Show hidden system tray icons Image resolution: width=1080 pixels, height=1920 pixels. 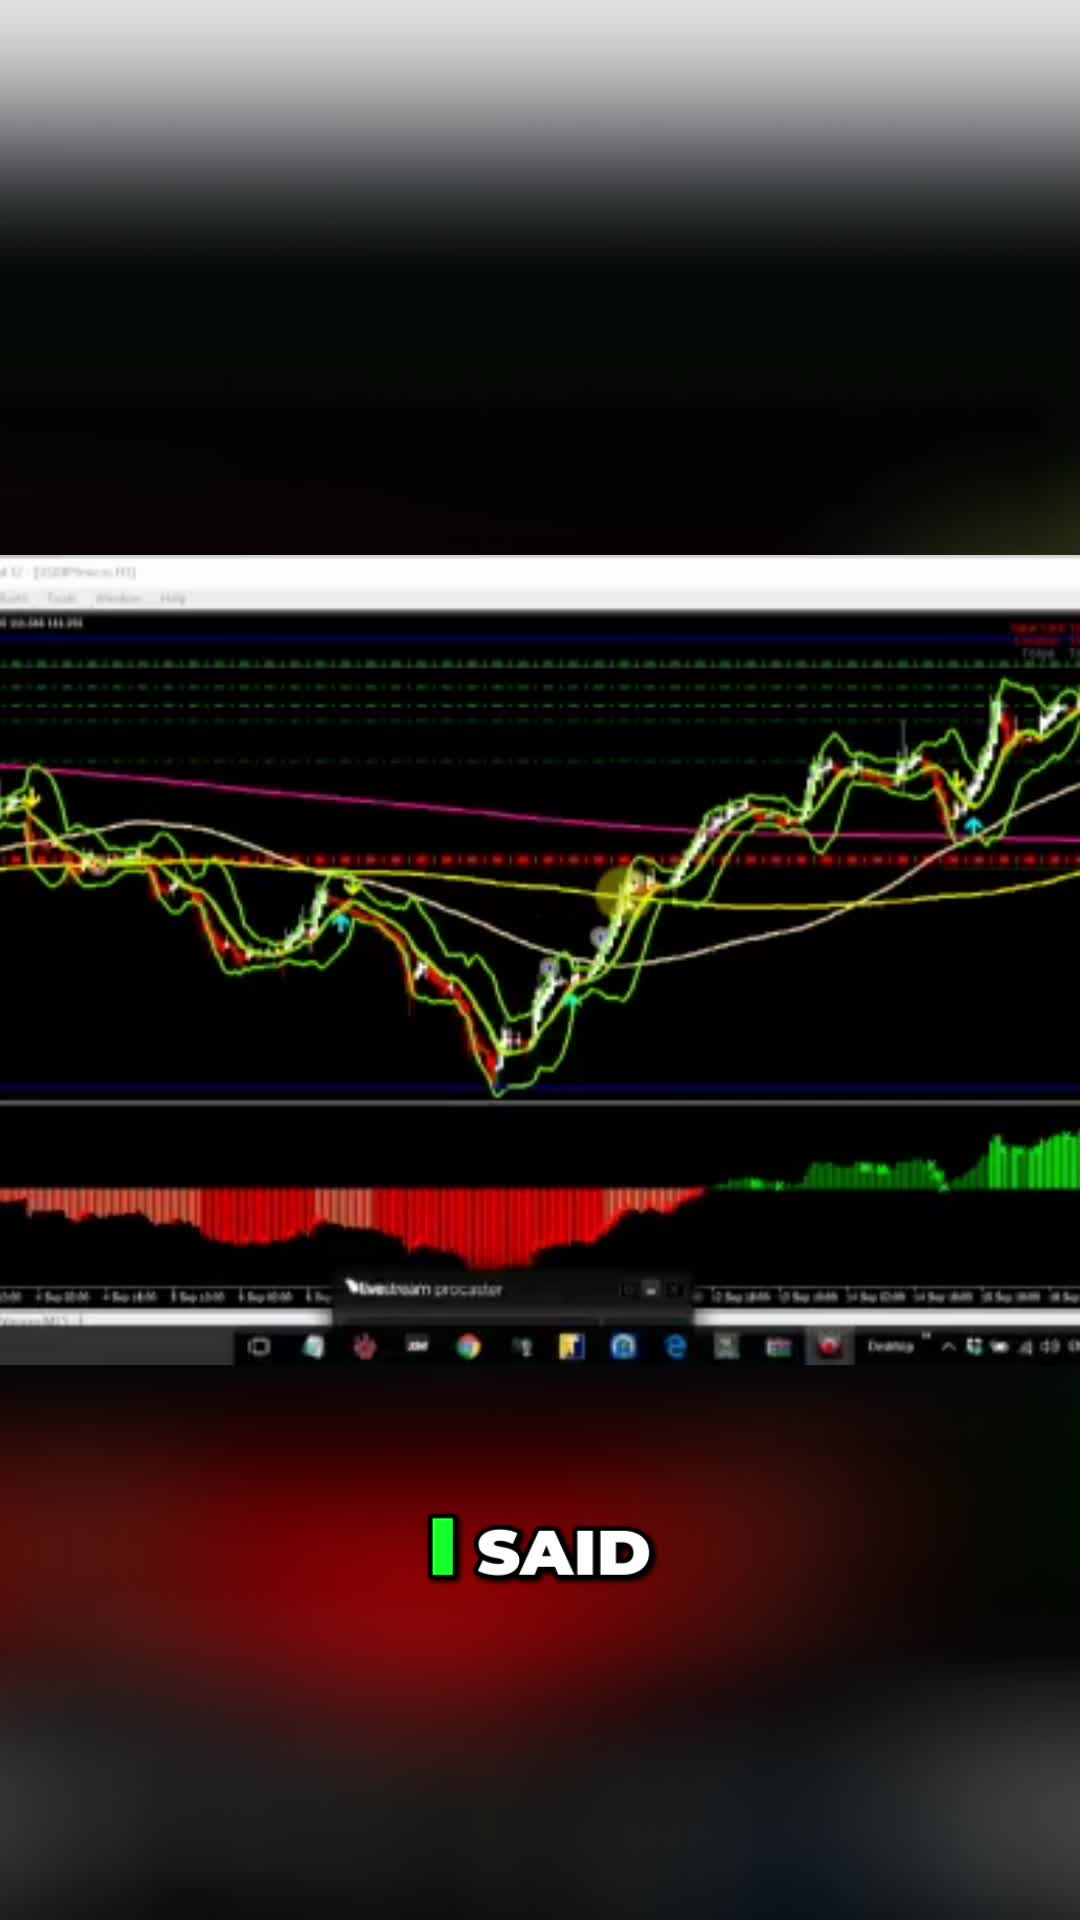pyautogui.click(x=948, y=1347)
